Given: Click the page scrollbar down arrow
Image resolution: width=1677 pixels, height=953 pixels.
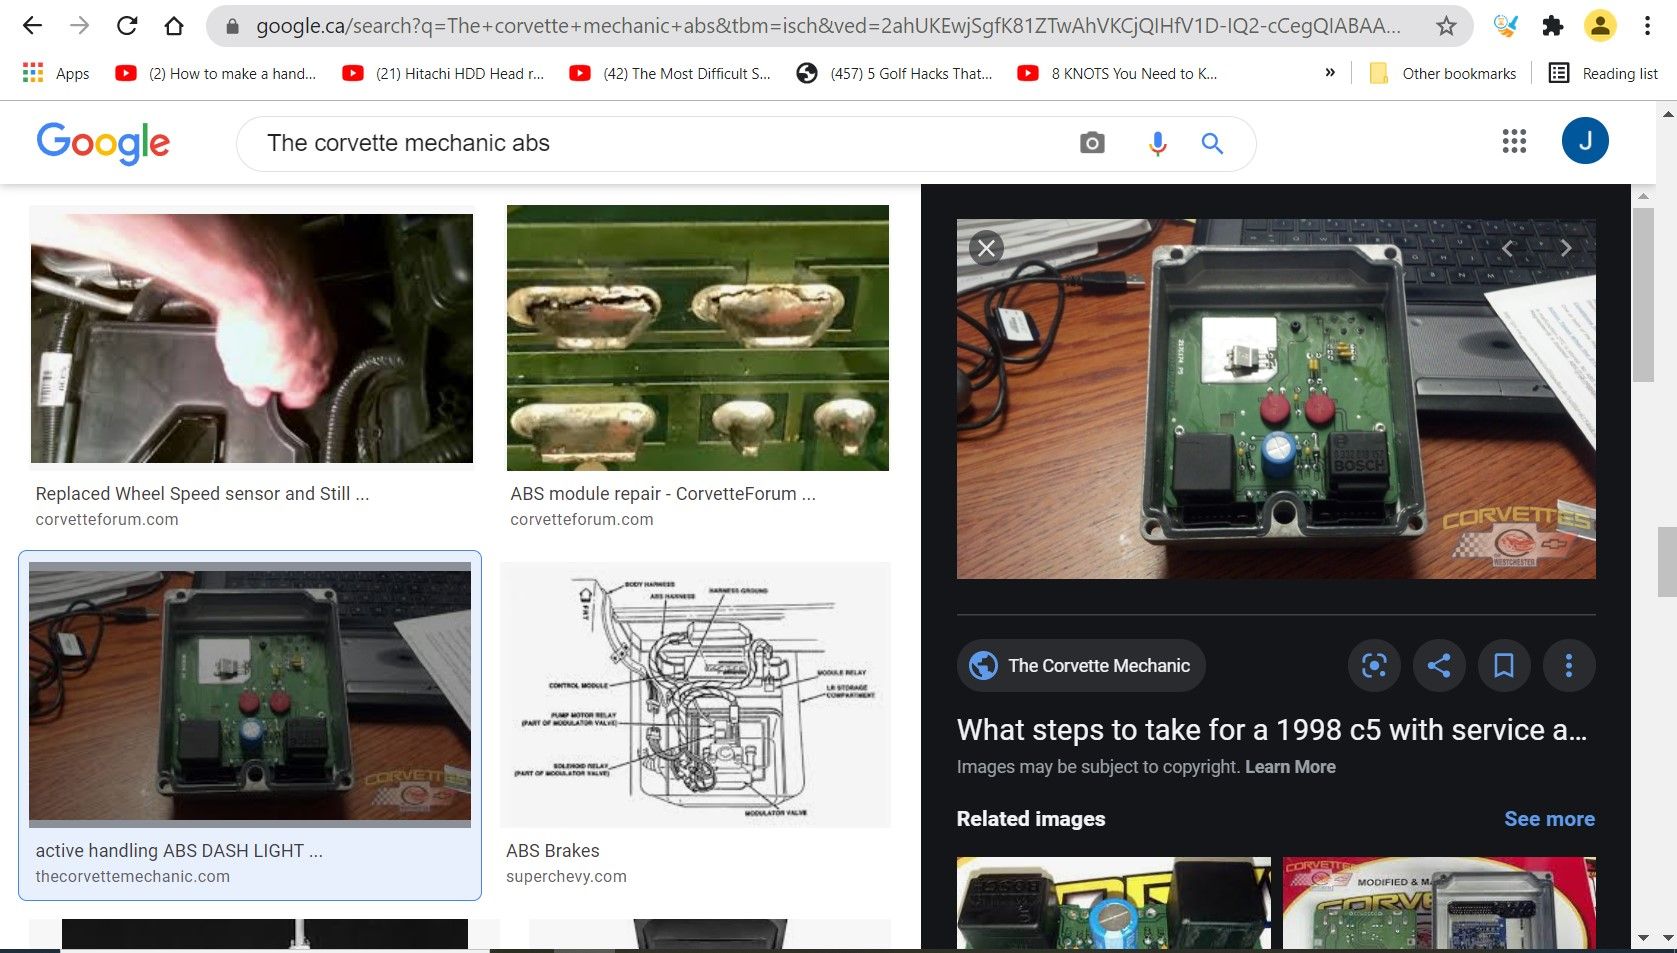Looking at the screenshot, I should pyautogui.click(x=1667, y=938).
